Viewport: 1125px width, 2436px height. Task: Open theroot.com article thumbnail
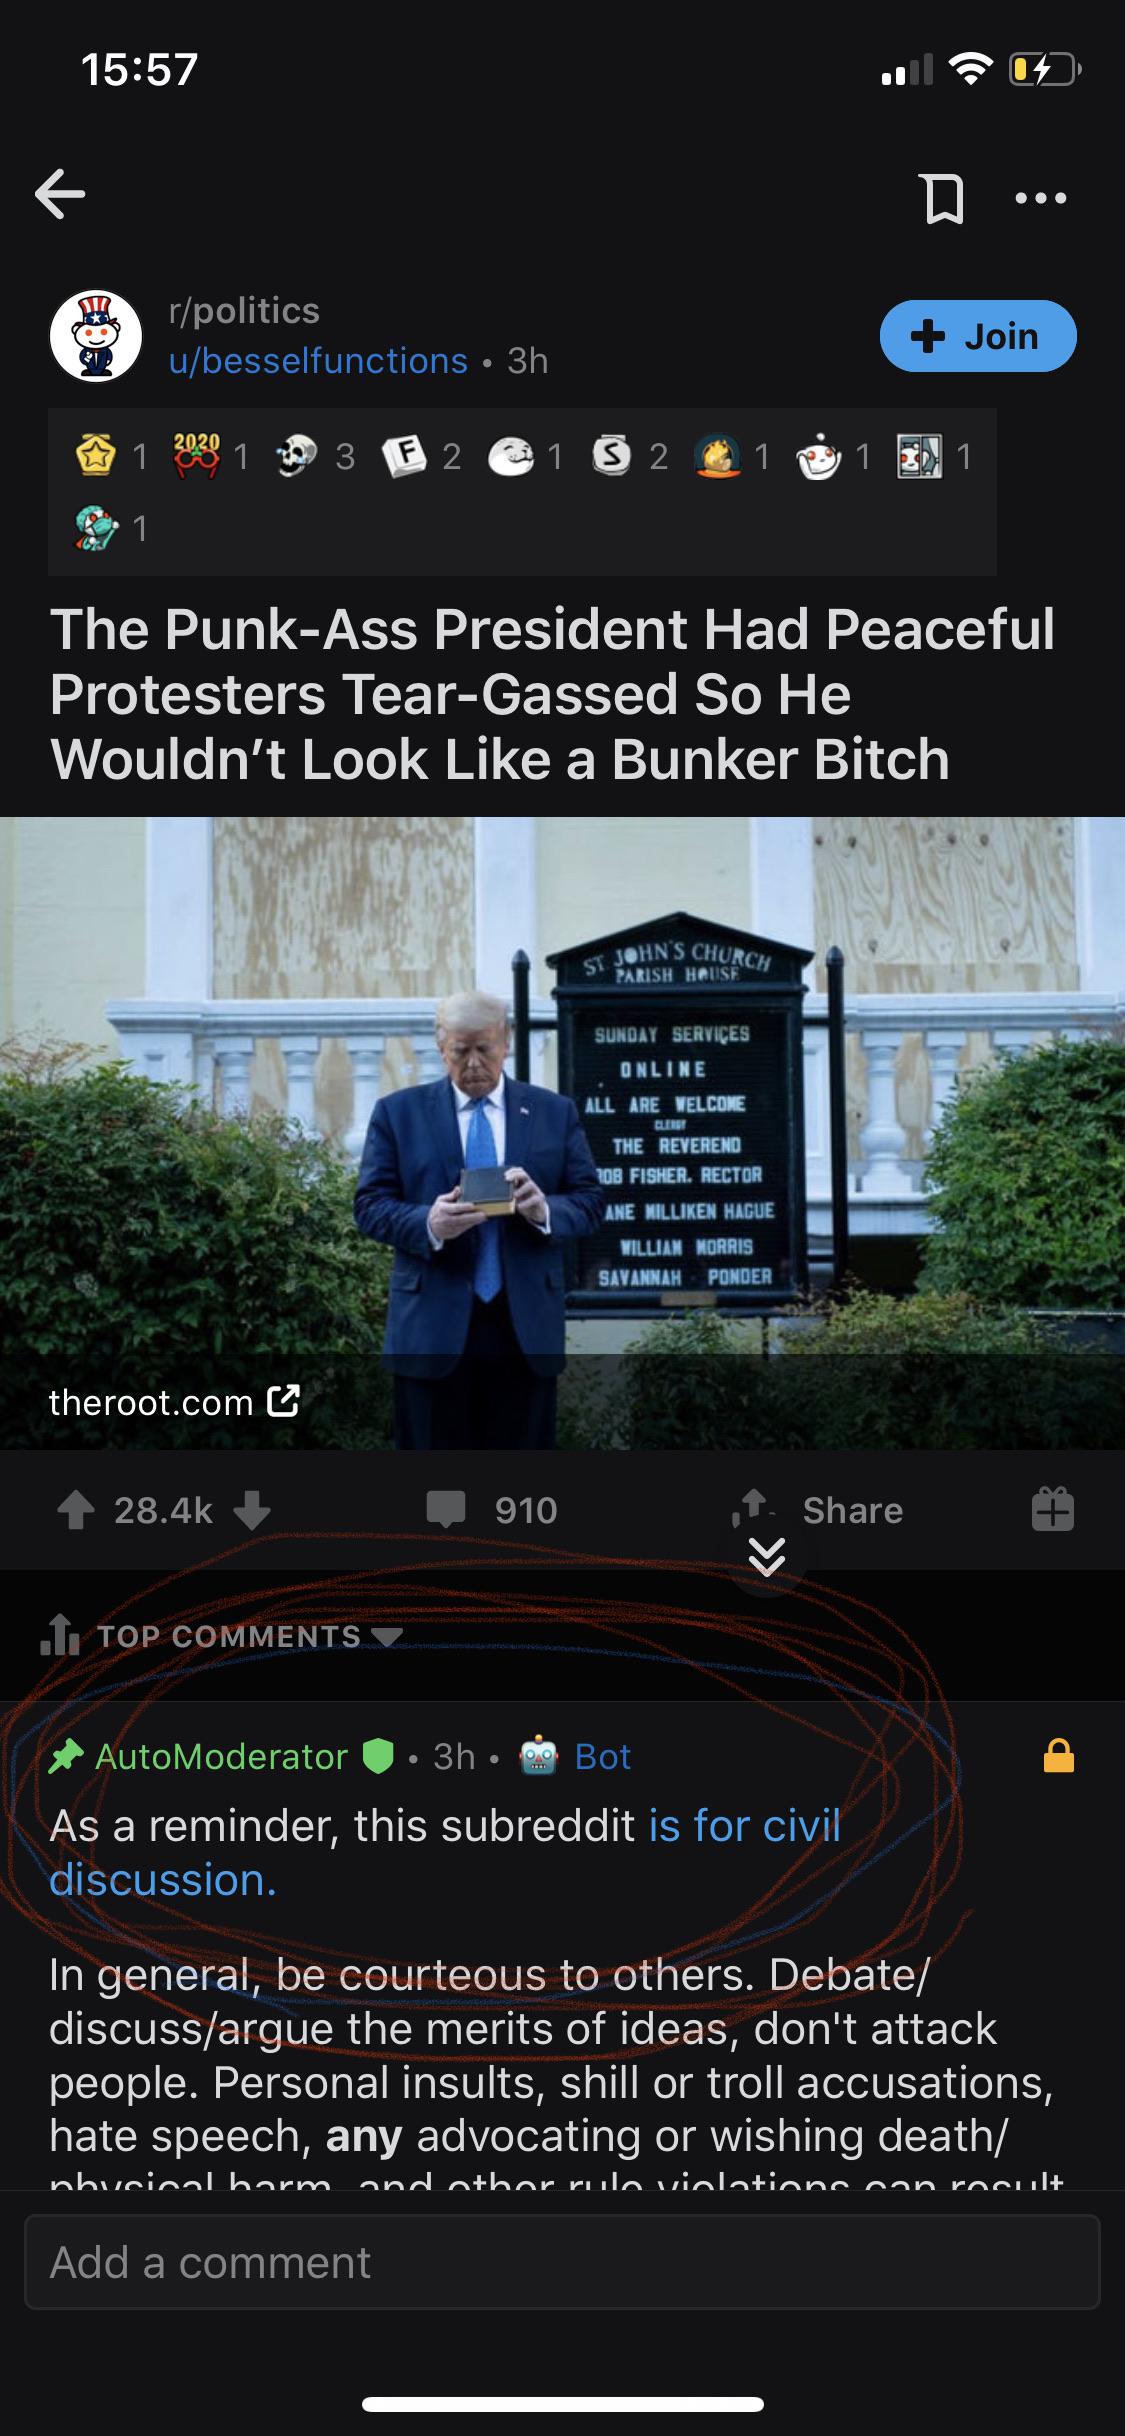tap(562, 1133)
